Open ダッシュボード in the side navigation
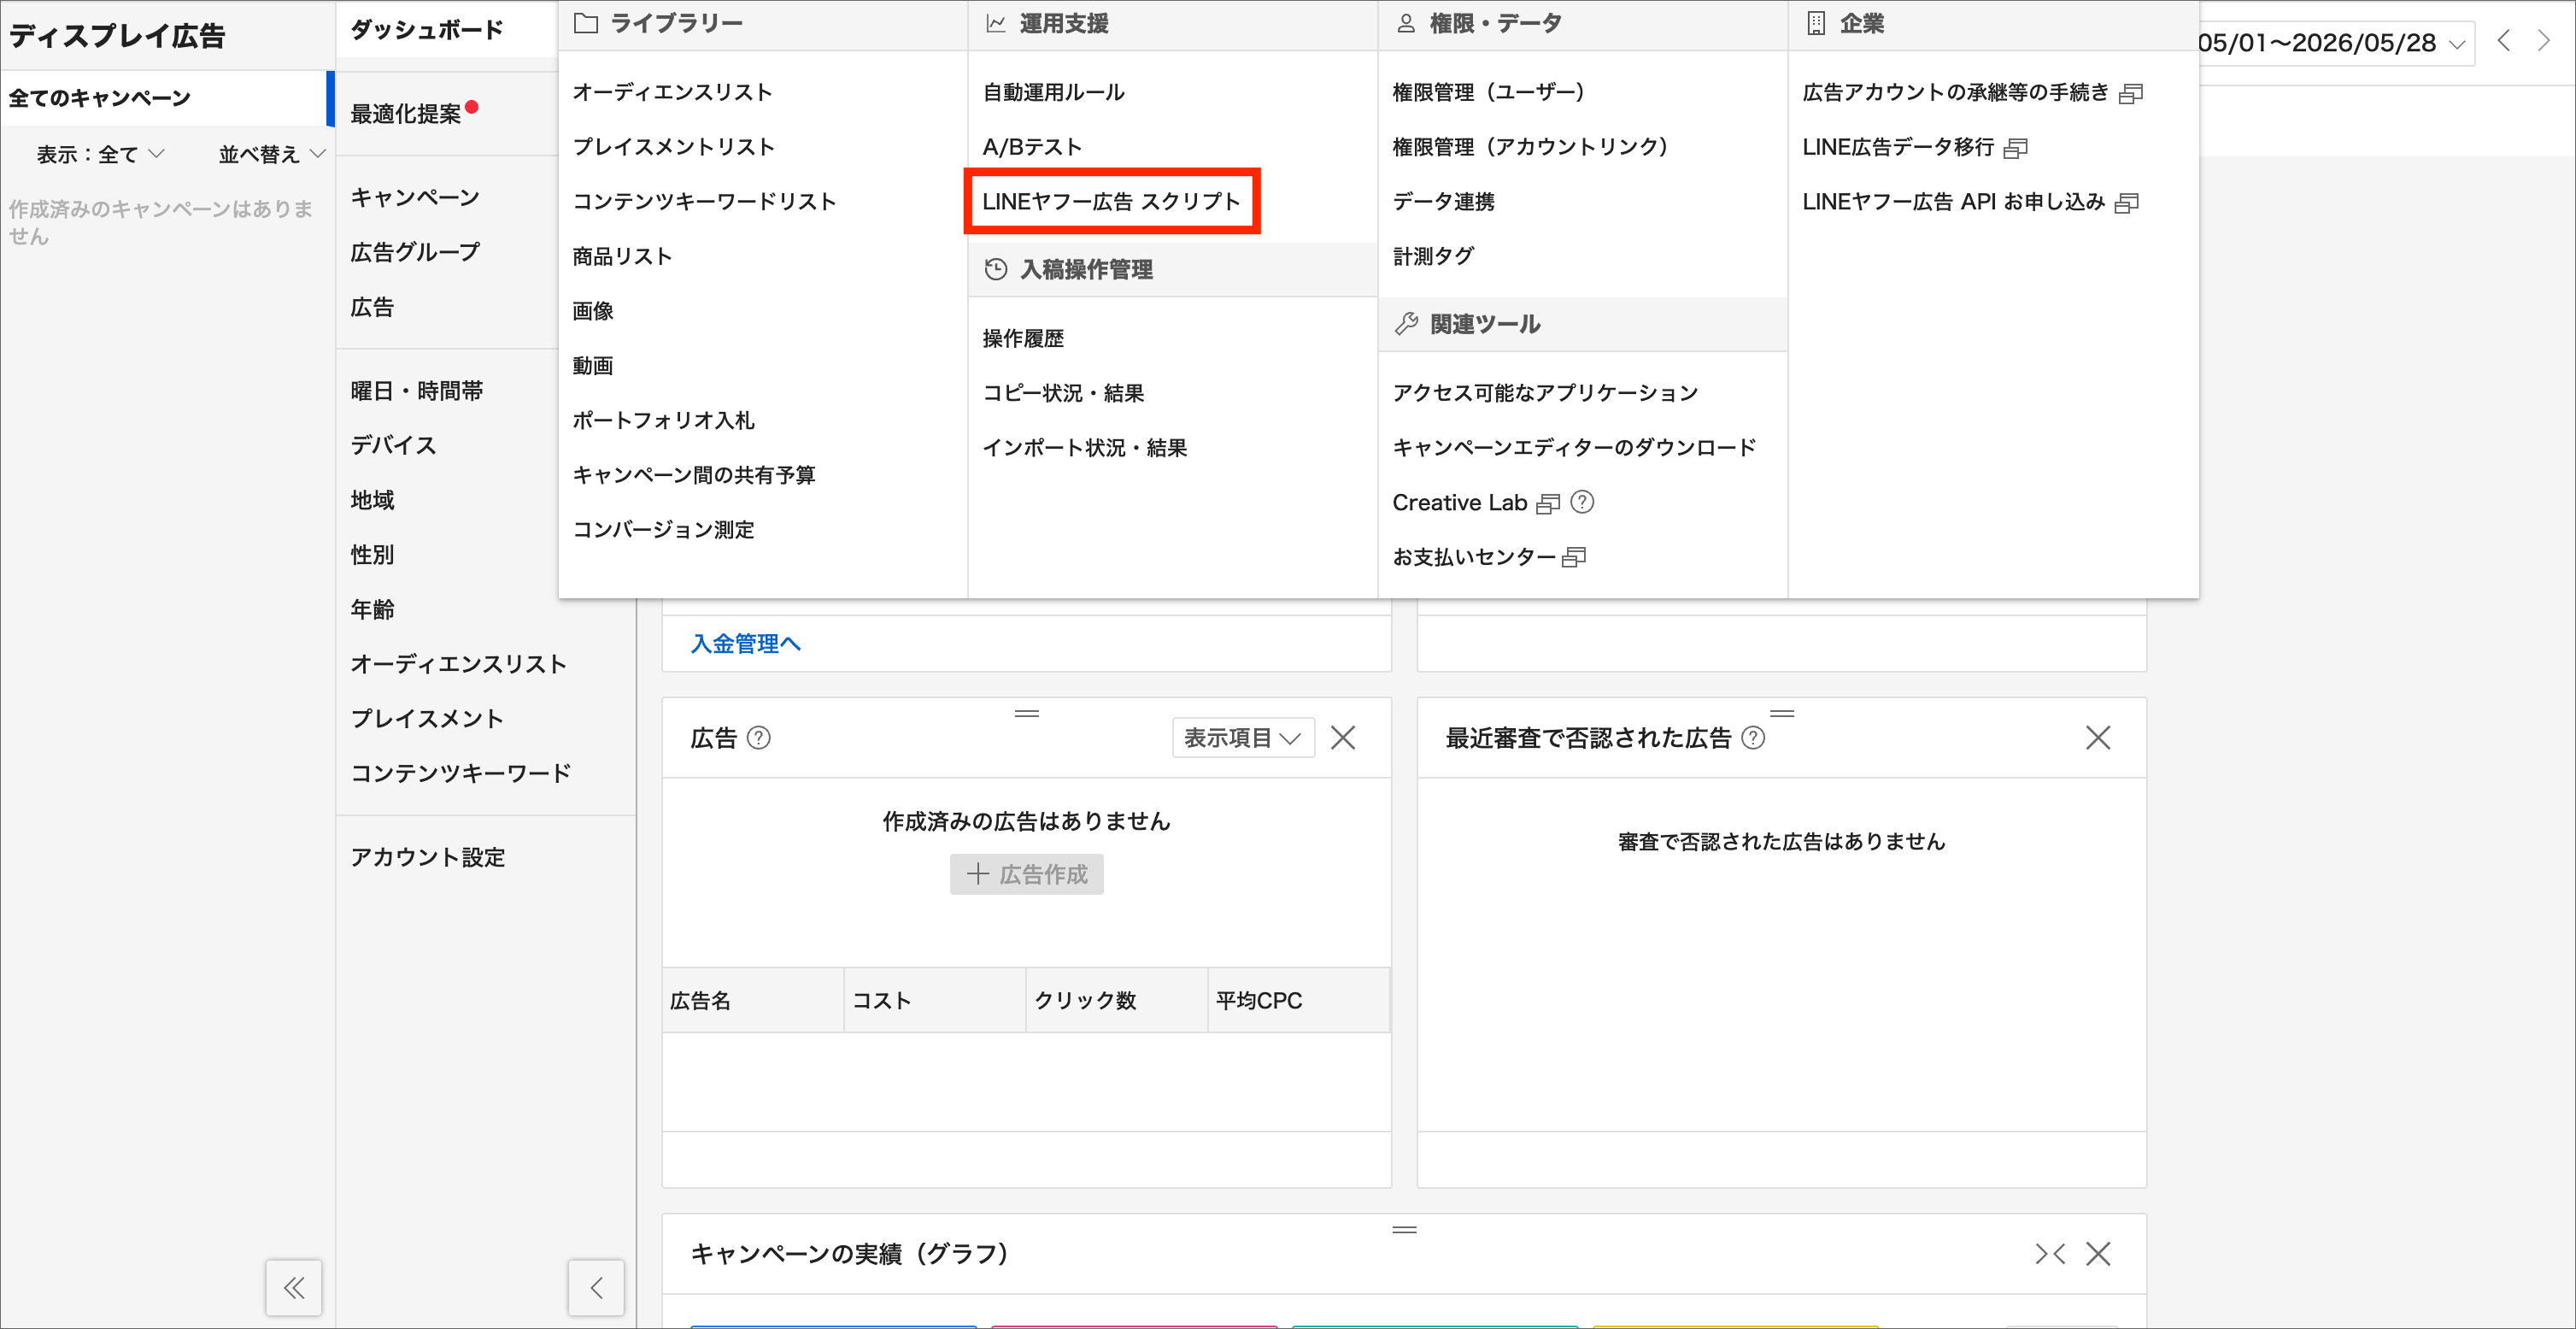This screenshot has width=2576, height=1329. point(427,30)
